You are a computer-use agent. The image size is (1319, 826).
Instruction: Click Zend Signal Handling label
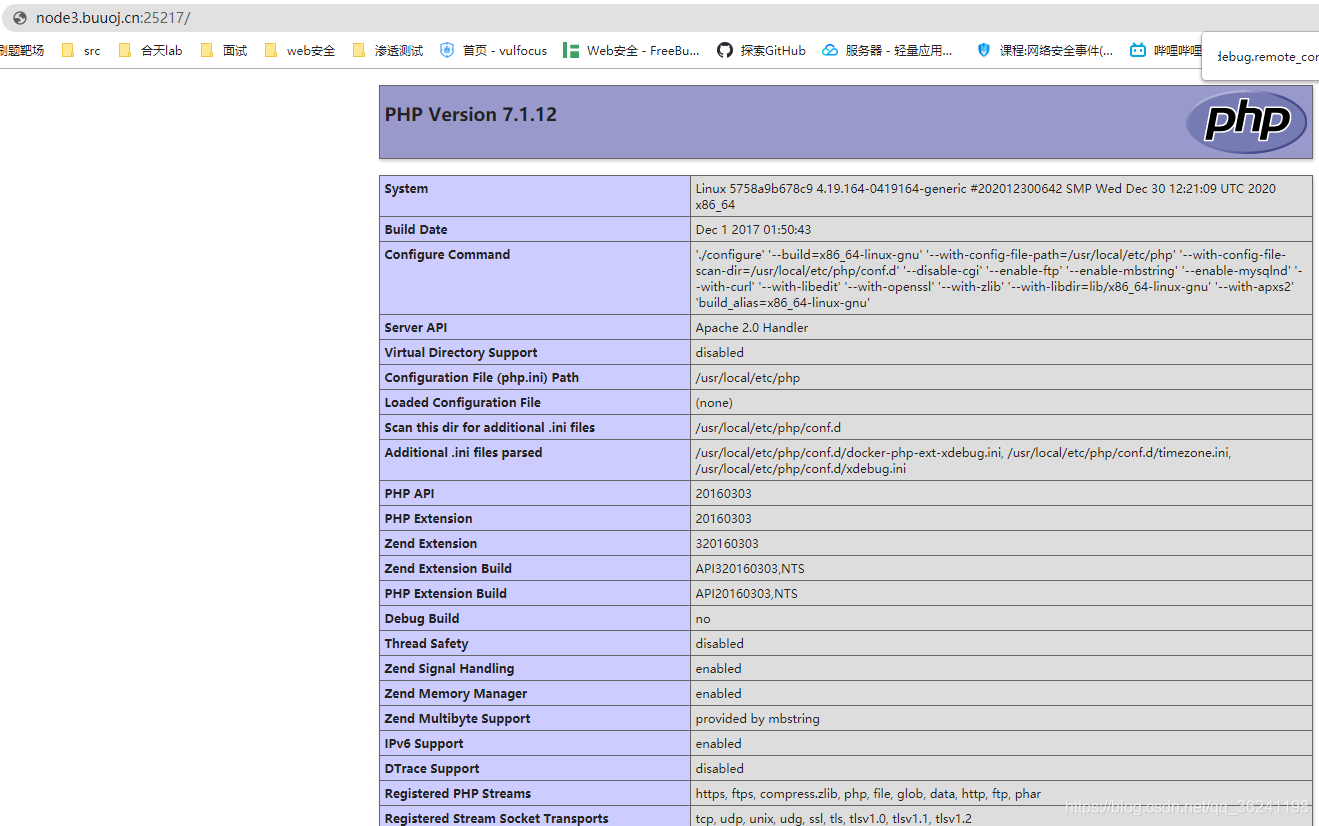coord(450,669)
